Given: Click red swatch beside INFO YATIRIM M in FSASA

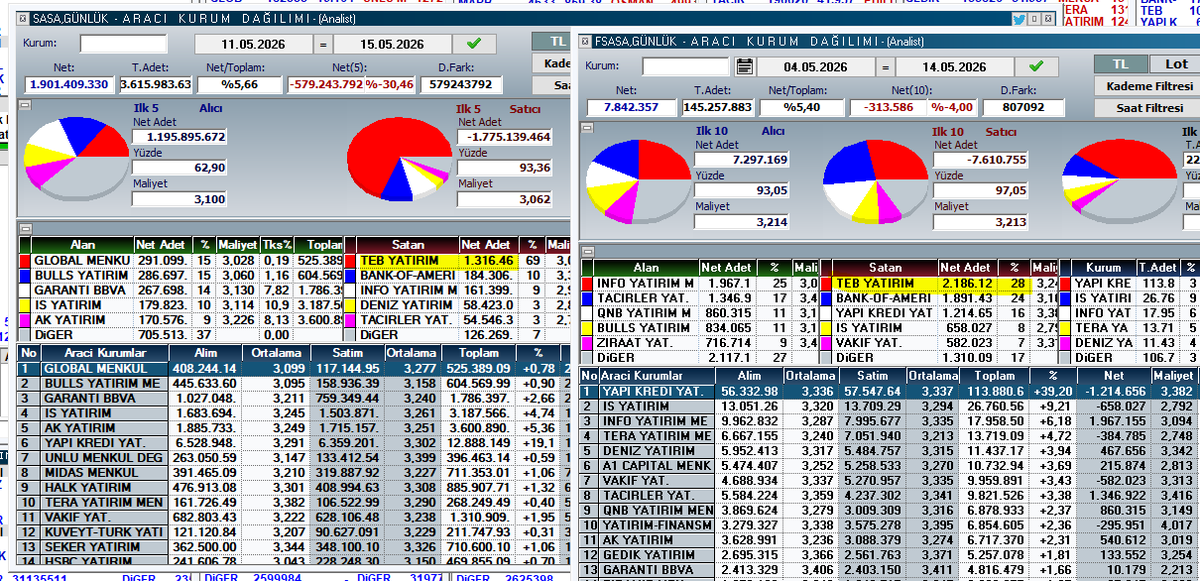Looking at the screenshot, I should 587,283.
